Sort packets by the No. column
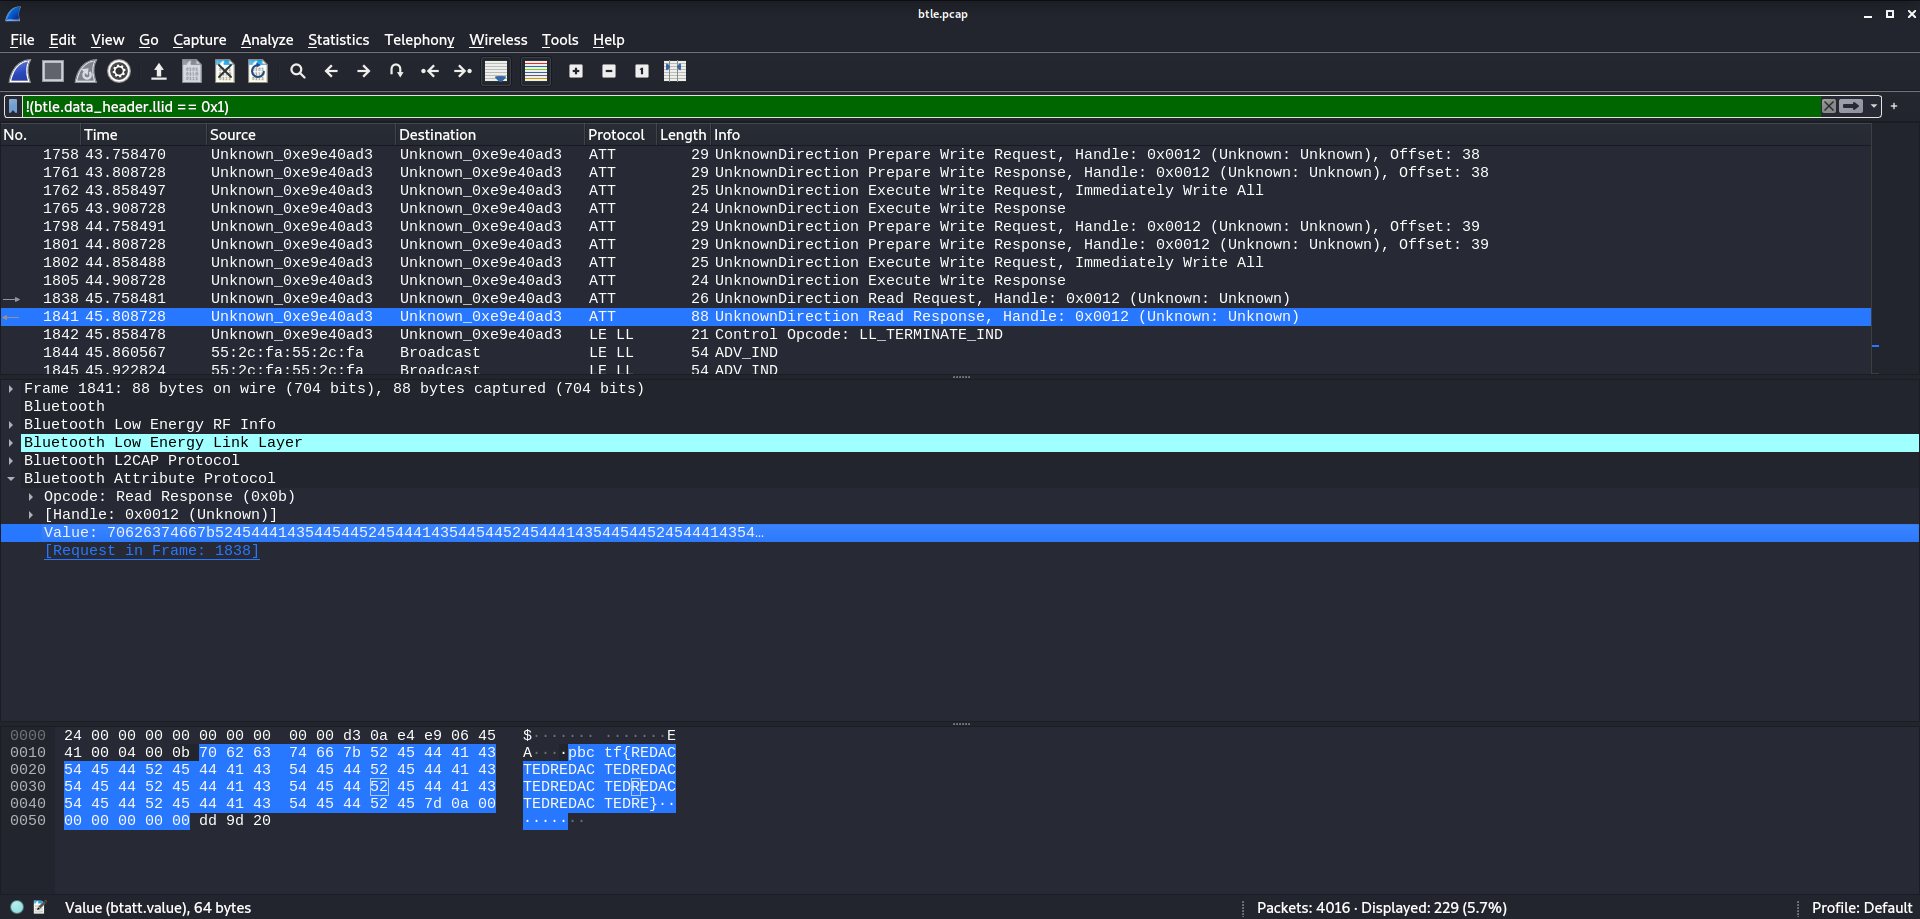The image size is (1920, 919). coord(40,135)
